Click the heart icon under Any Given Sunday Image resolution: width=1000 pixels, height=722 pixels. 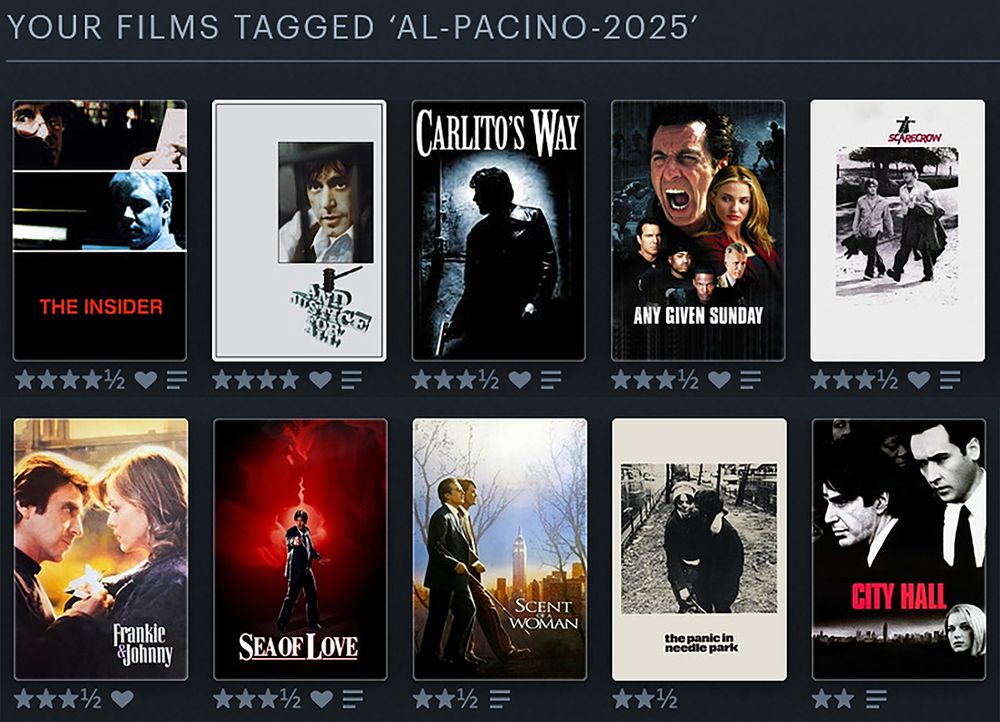719,380
